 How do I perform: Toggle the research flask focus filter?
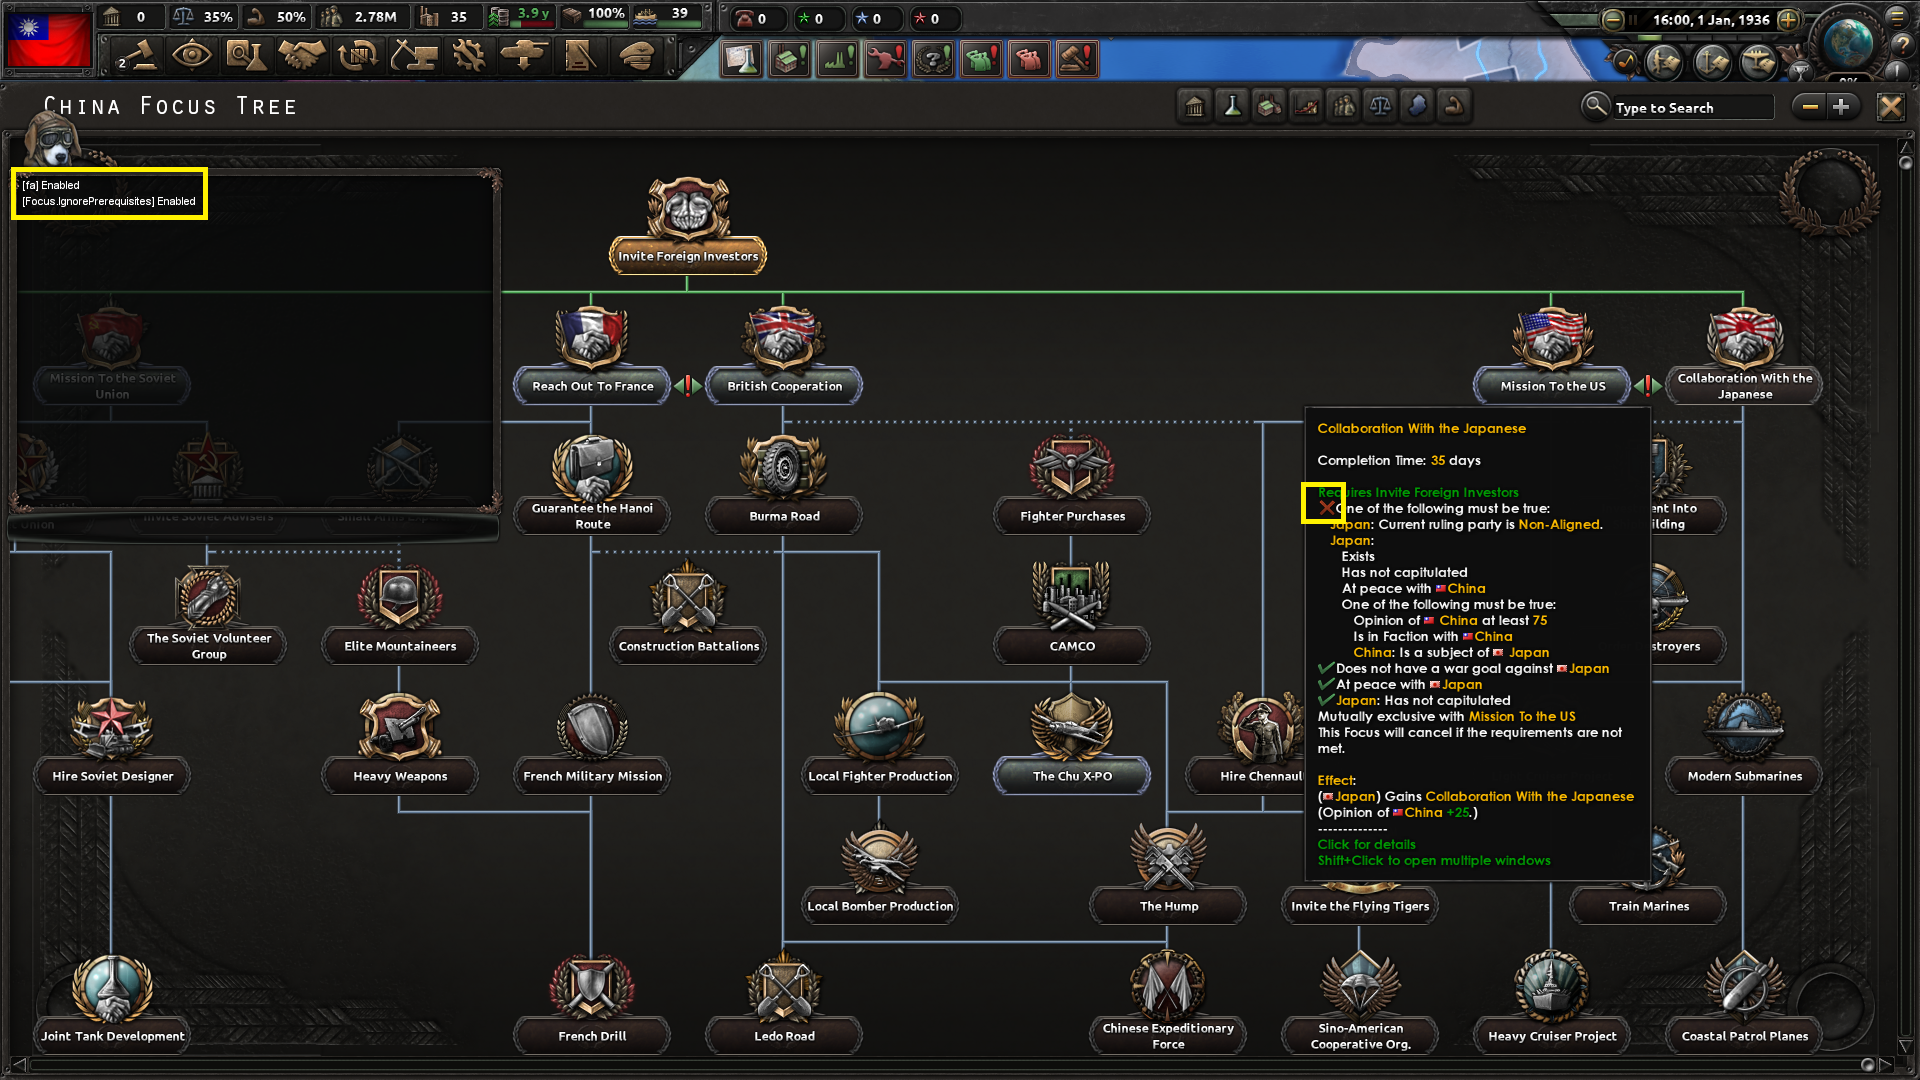tap(1232, 107)
